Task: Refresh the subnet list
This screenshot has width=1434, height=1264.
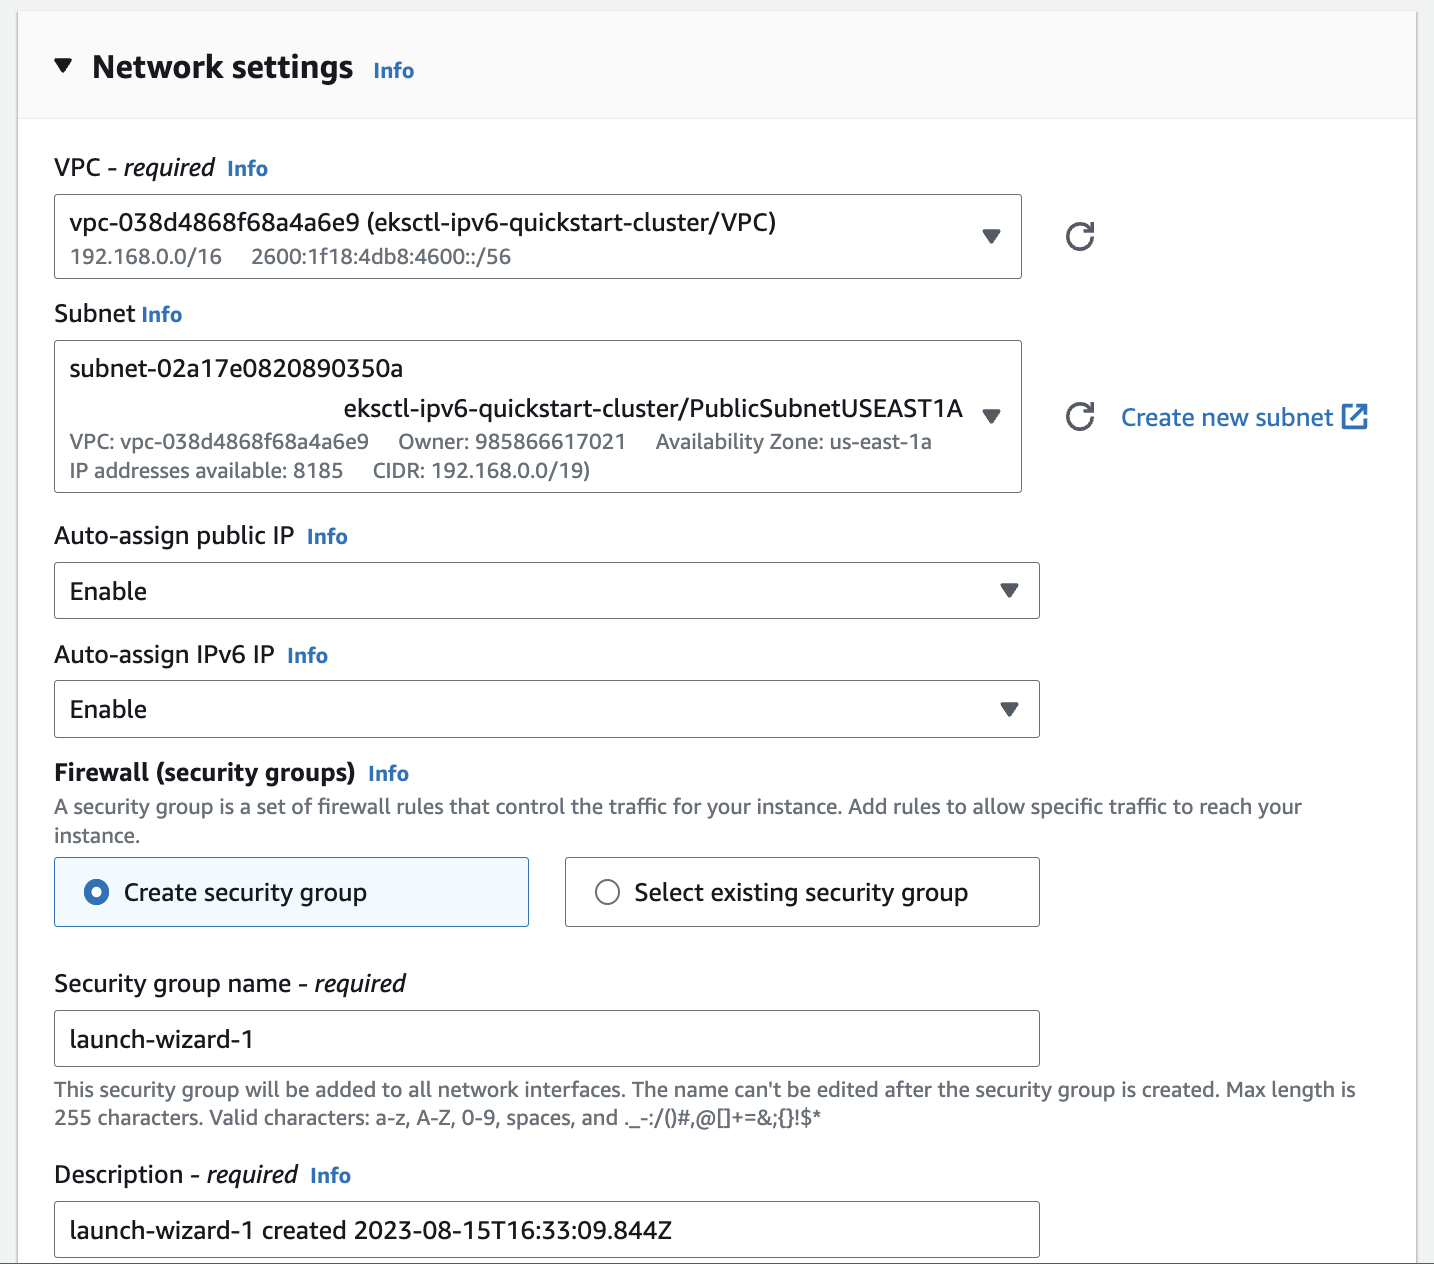Action: pyautogui.click(x=1080, y=416)
